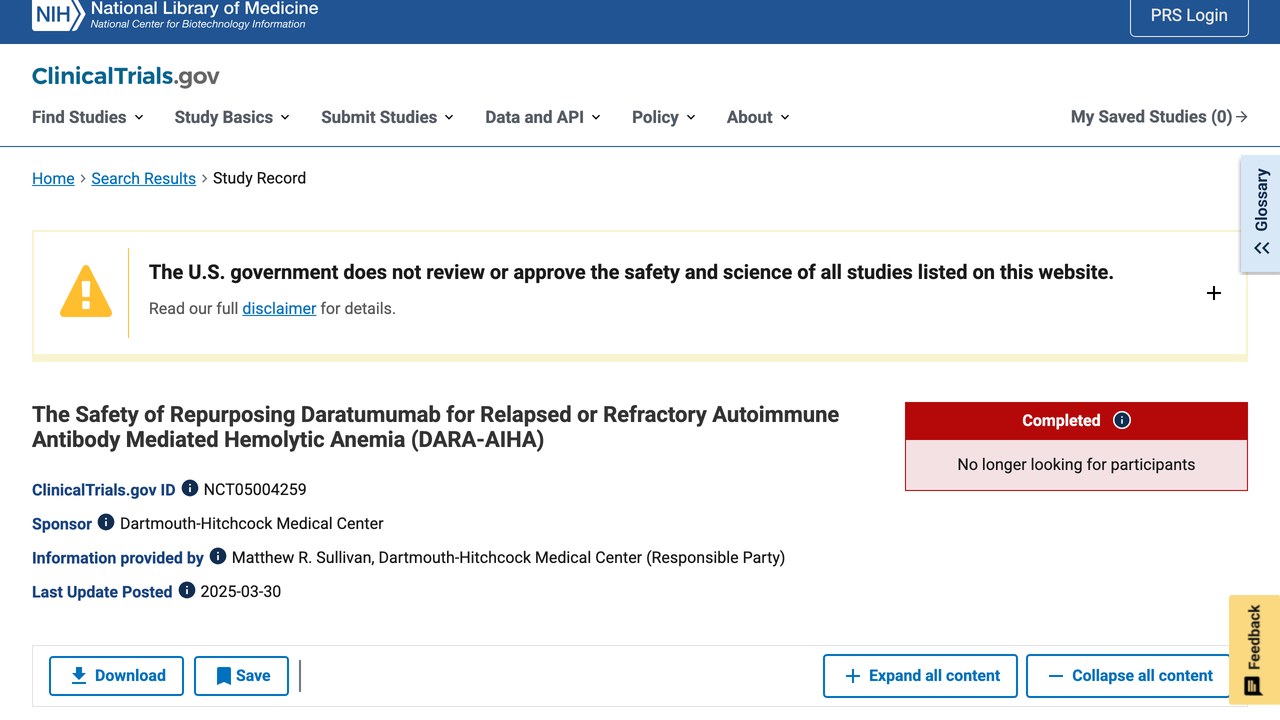Download the study record
This screenshot has width=1280, height=720.
point(116,676)
